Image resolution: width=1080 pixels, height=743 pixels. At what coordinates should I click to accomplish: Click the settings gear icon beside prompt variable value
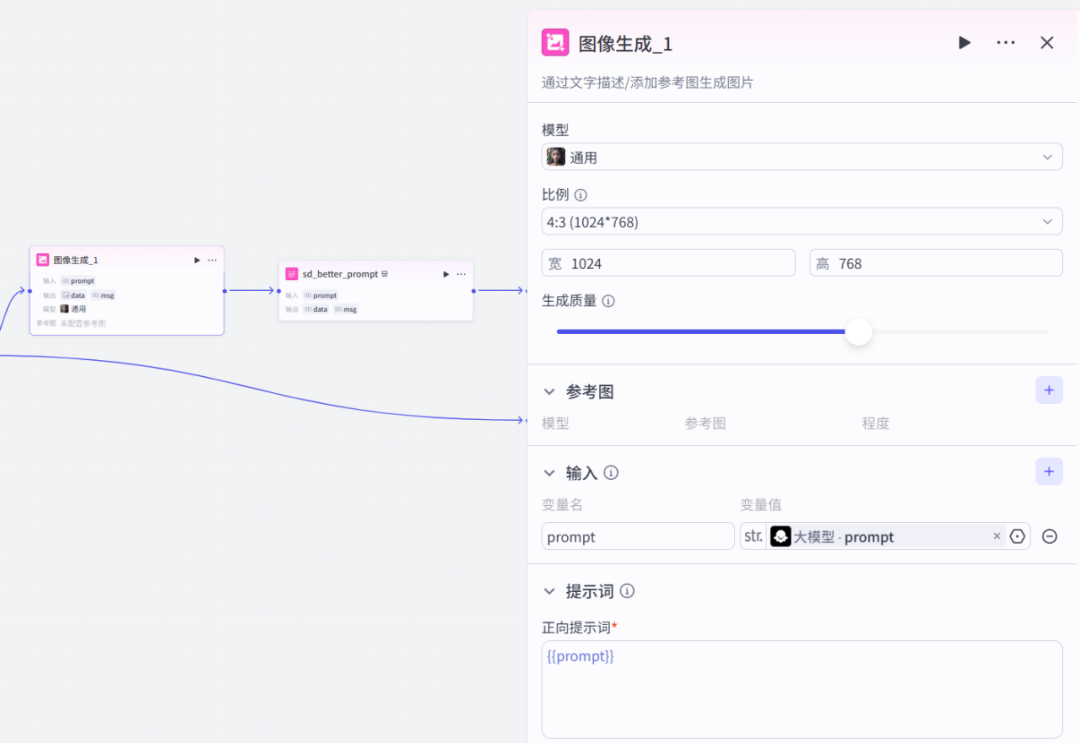tap(1017, 536)
